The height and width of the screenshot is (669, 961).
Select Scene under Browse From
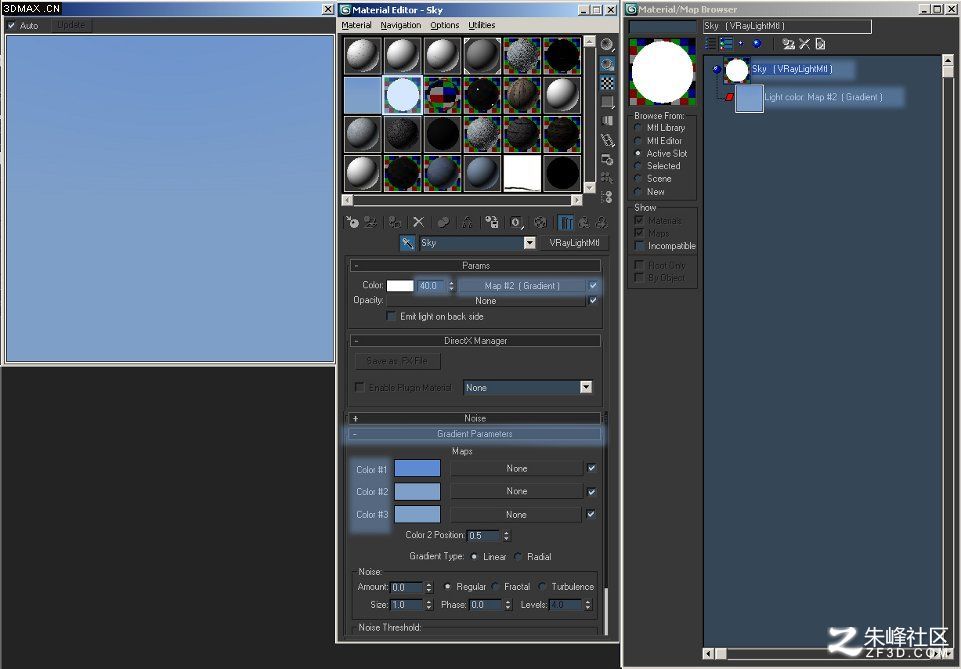(x=638, y=179)
